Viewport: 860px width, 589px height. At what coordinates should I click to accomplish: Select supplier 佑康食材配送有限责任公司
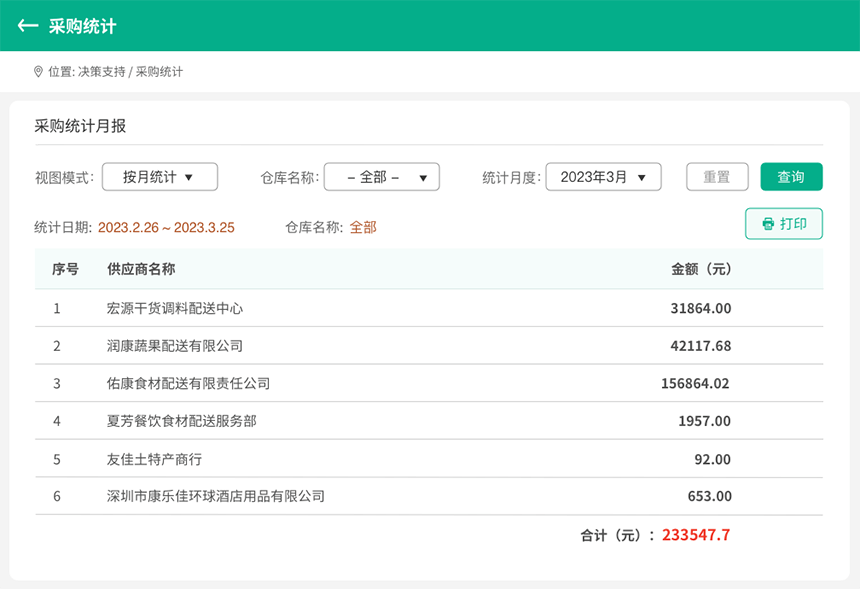[188, 383]
